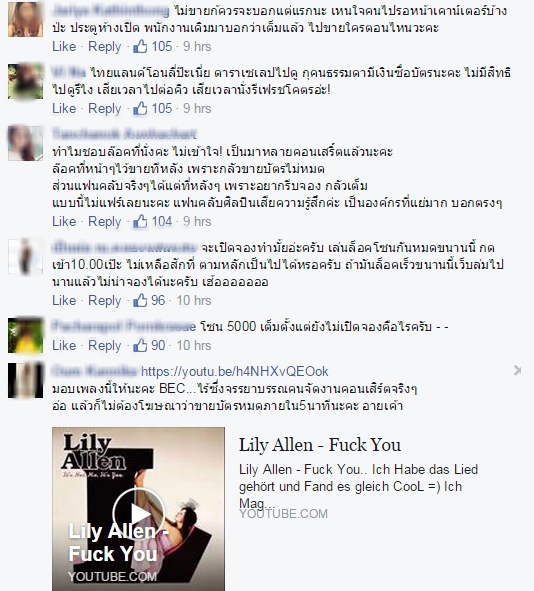Image resolution: width=534 pixels, height=591 pixels.
Task: Open the youtu.be/h4NHXvQEOok link
Action: pos(235,371)
